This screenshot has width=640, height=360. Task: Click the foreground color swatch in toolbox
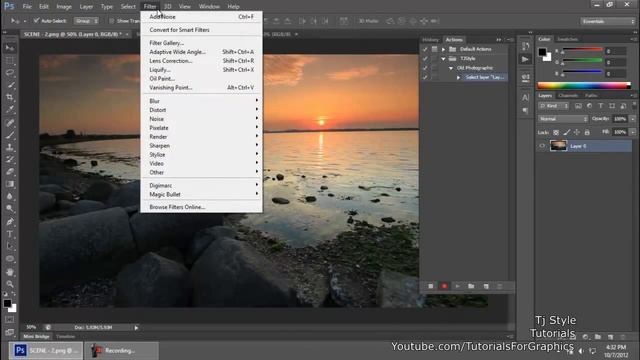click(7, 303)
